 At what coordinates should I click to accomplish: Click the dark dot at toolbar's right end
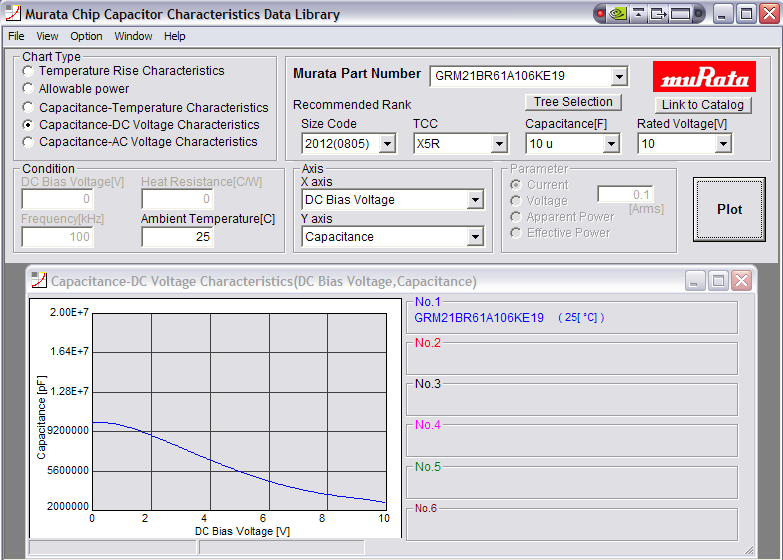(698, 13)
